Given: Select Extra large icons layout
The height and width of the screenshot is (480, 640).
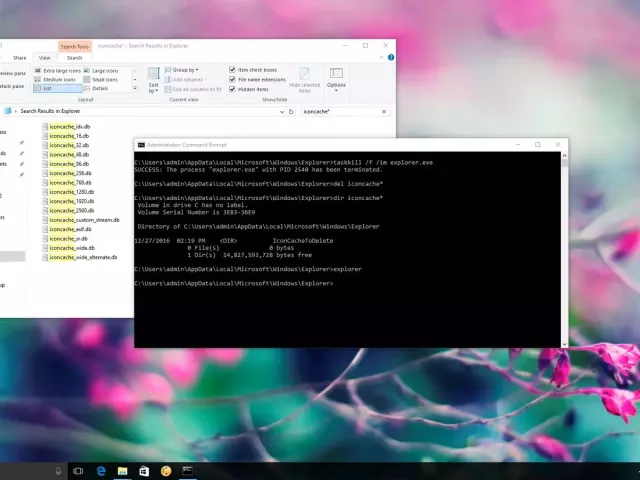Looking at the screenshot, I should [x=59, y=71].
